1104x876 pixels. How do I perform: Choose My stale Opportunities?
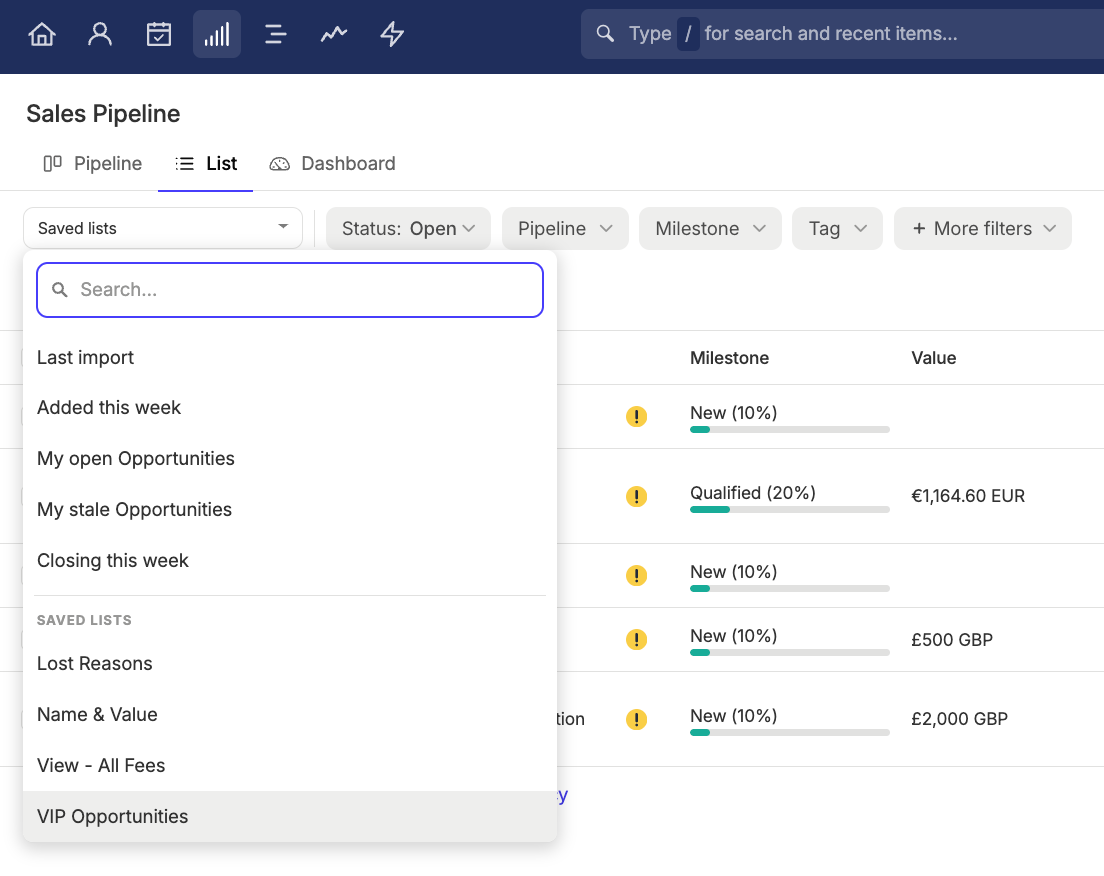pos(290,509)
